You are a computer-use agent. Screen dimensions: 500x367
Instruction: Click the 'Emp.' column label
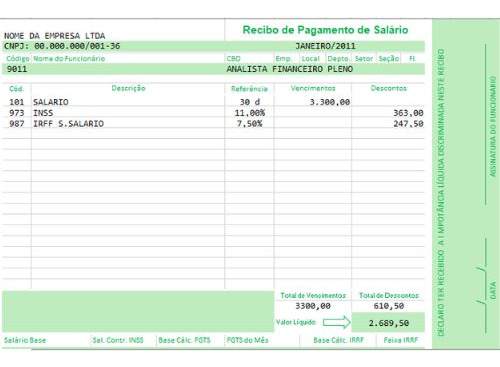pos(283,59)
